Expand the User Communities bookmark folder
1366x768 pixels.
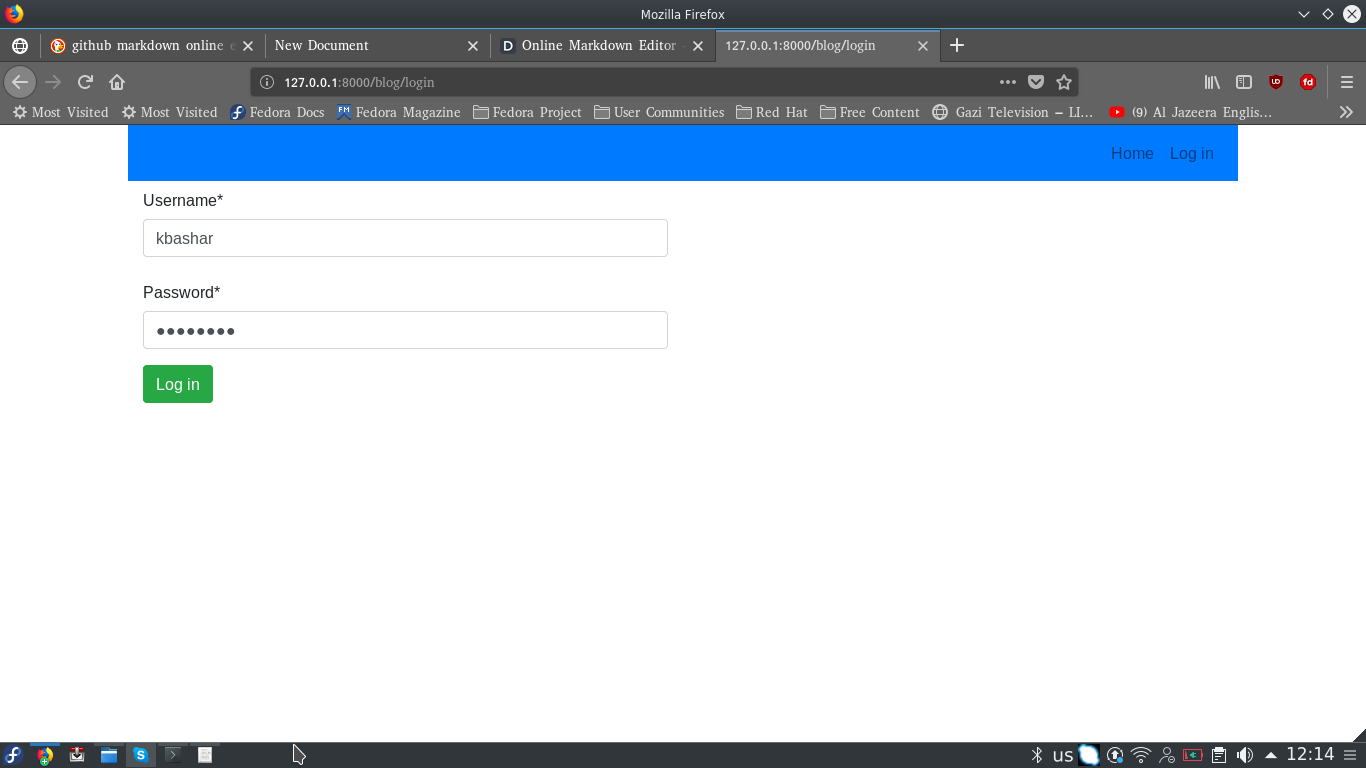coord(659,112)
